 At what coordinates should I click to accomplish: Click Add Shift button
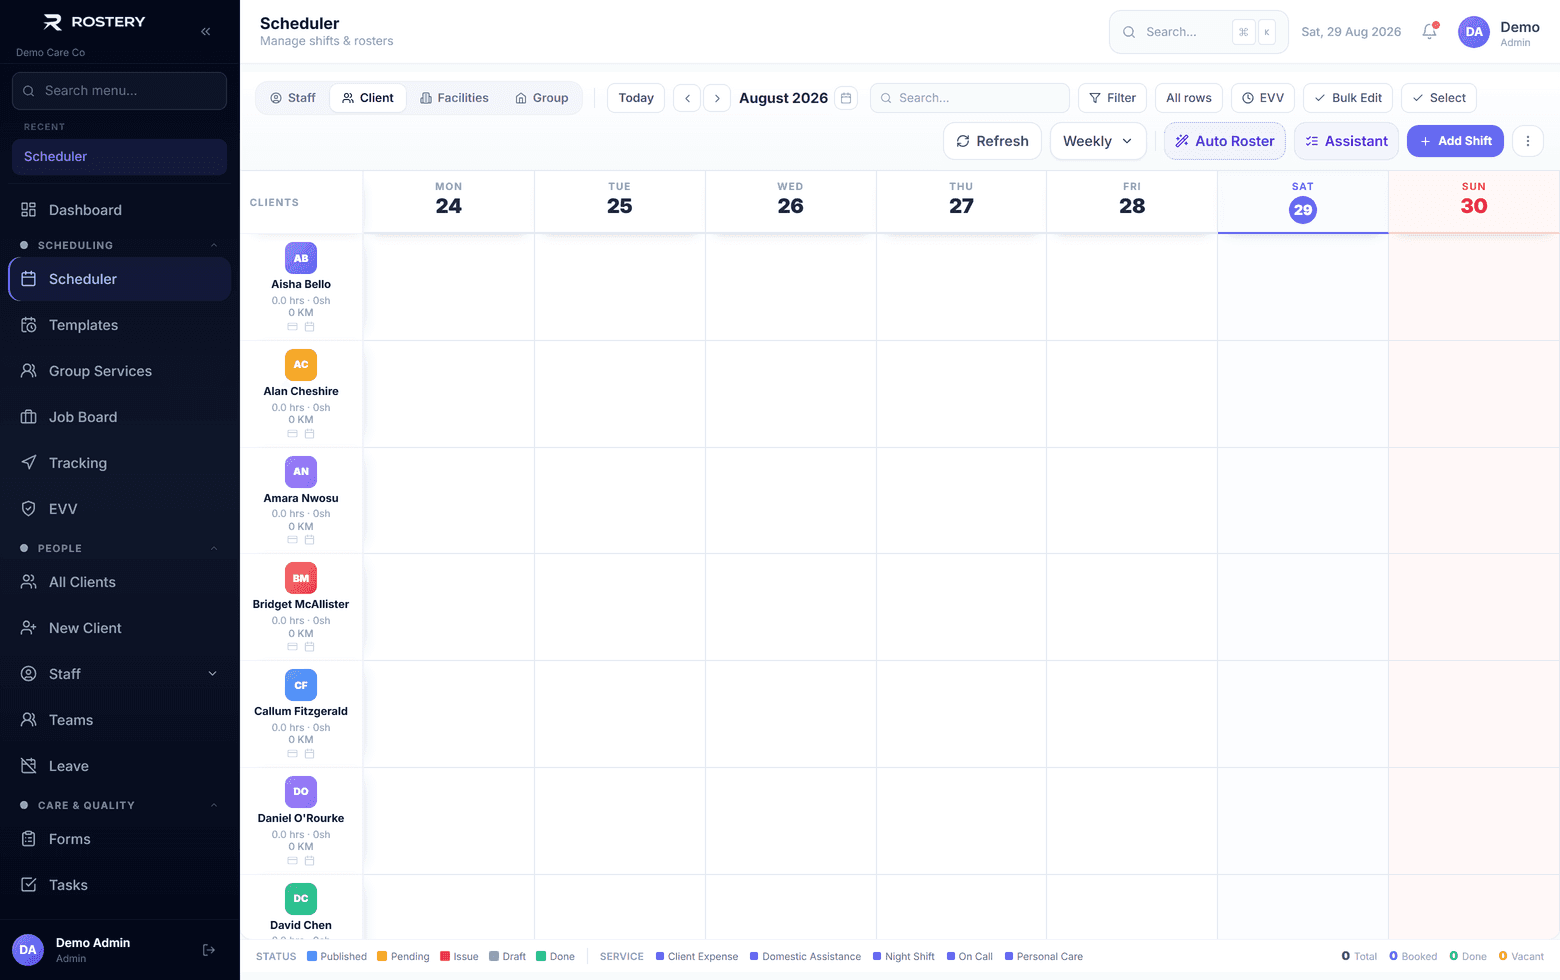1455,141
